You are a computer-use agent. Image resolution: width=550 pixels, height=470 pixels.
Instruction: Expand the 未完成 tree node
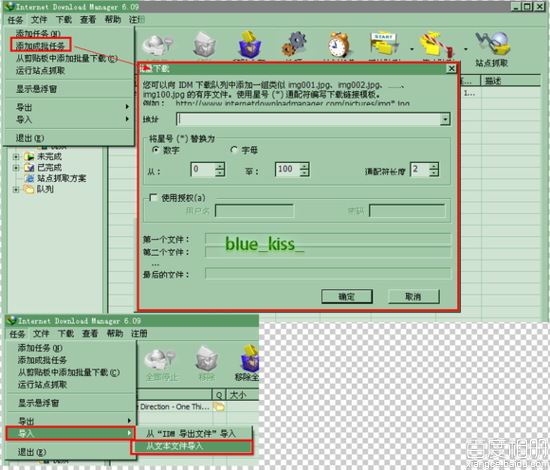[x=16, y=156]
